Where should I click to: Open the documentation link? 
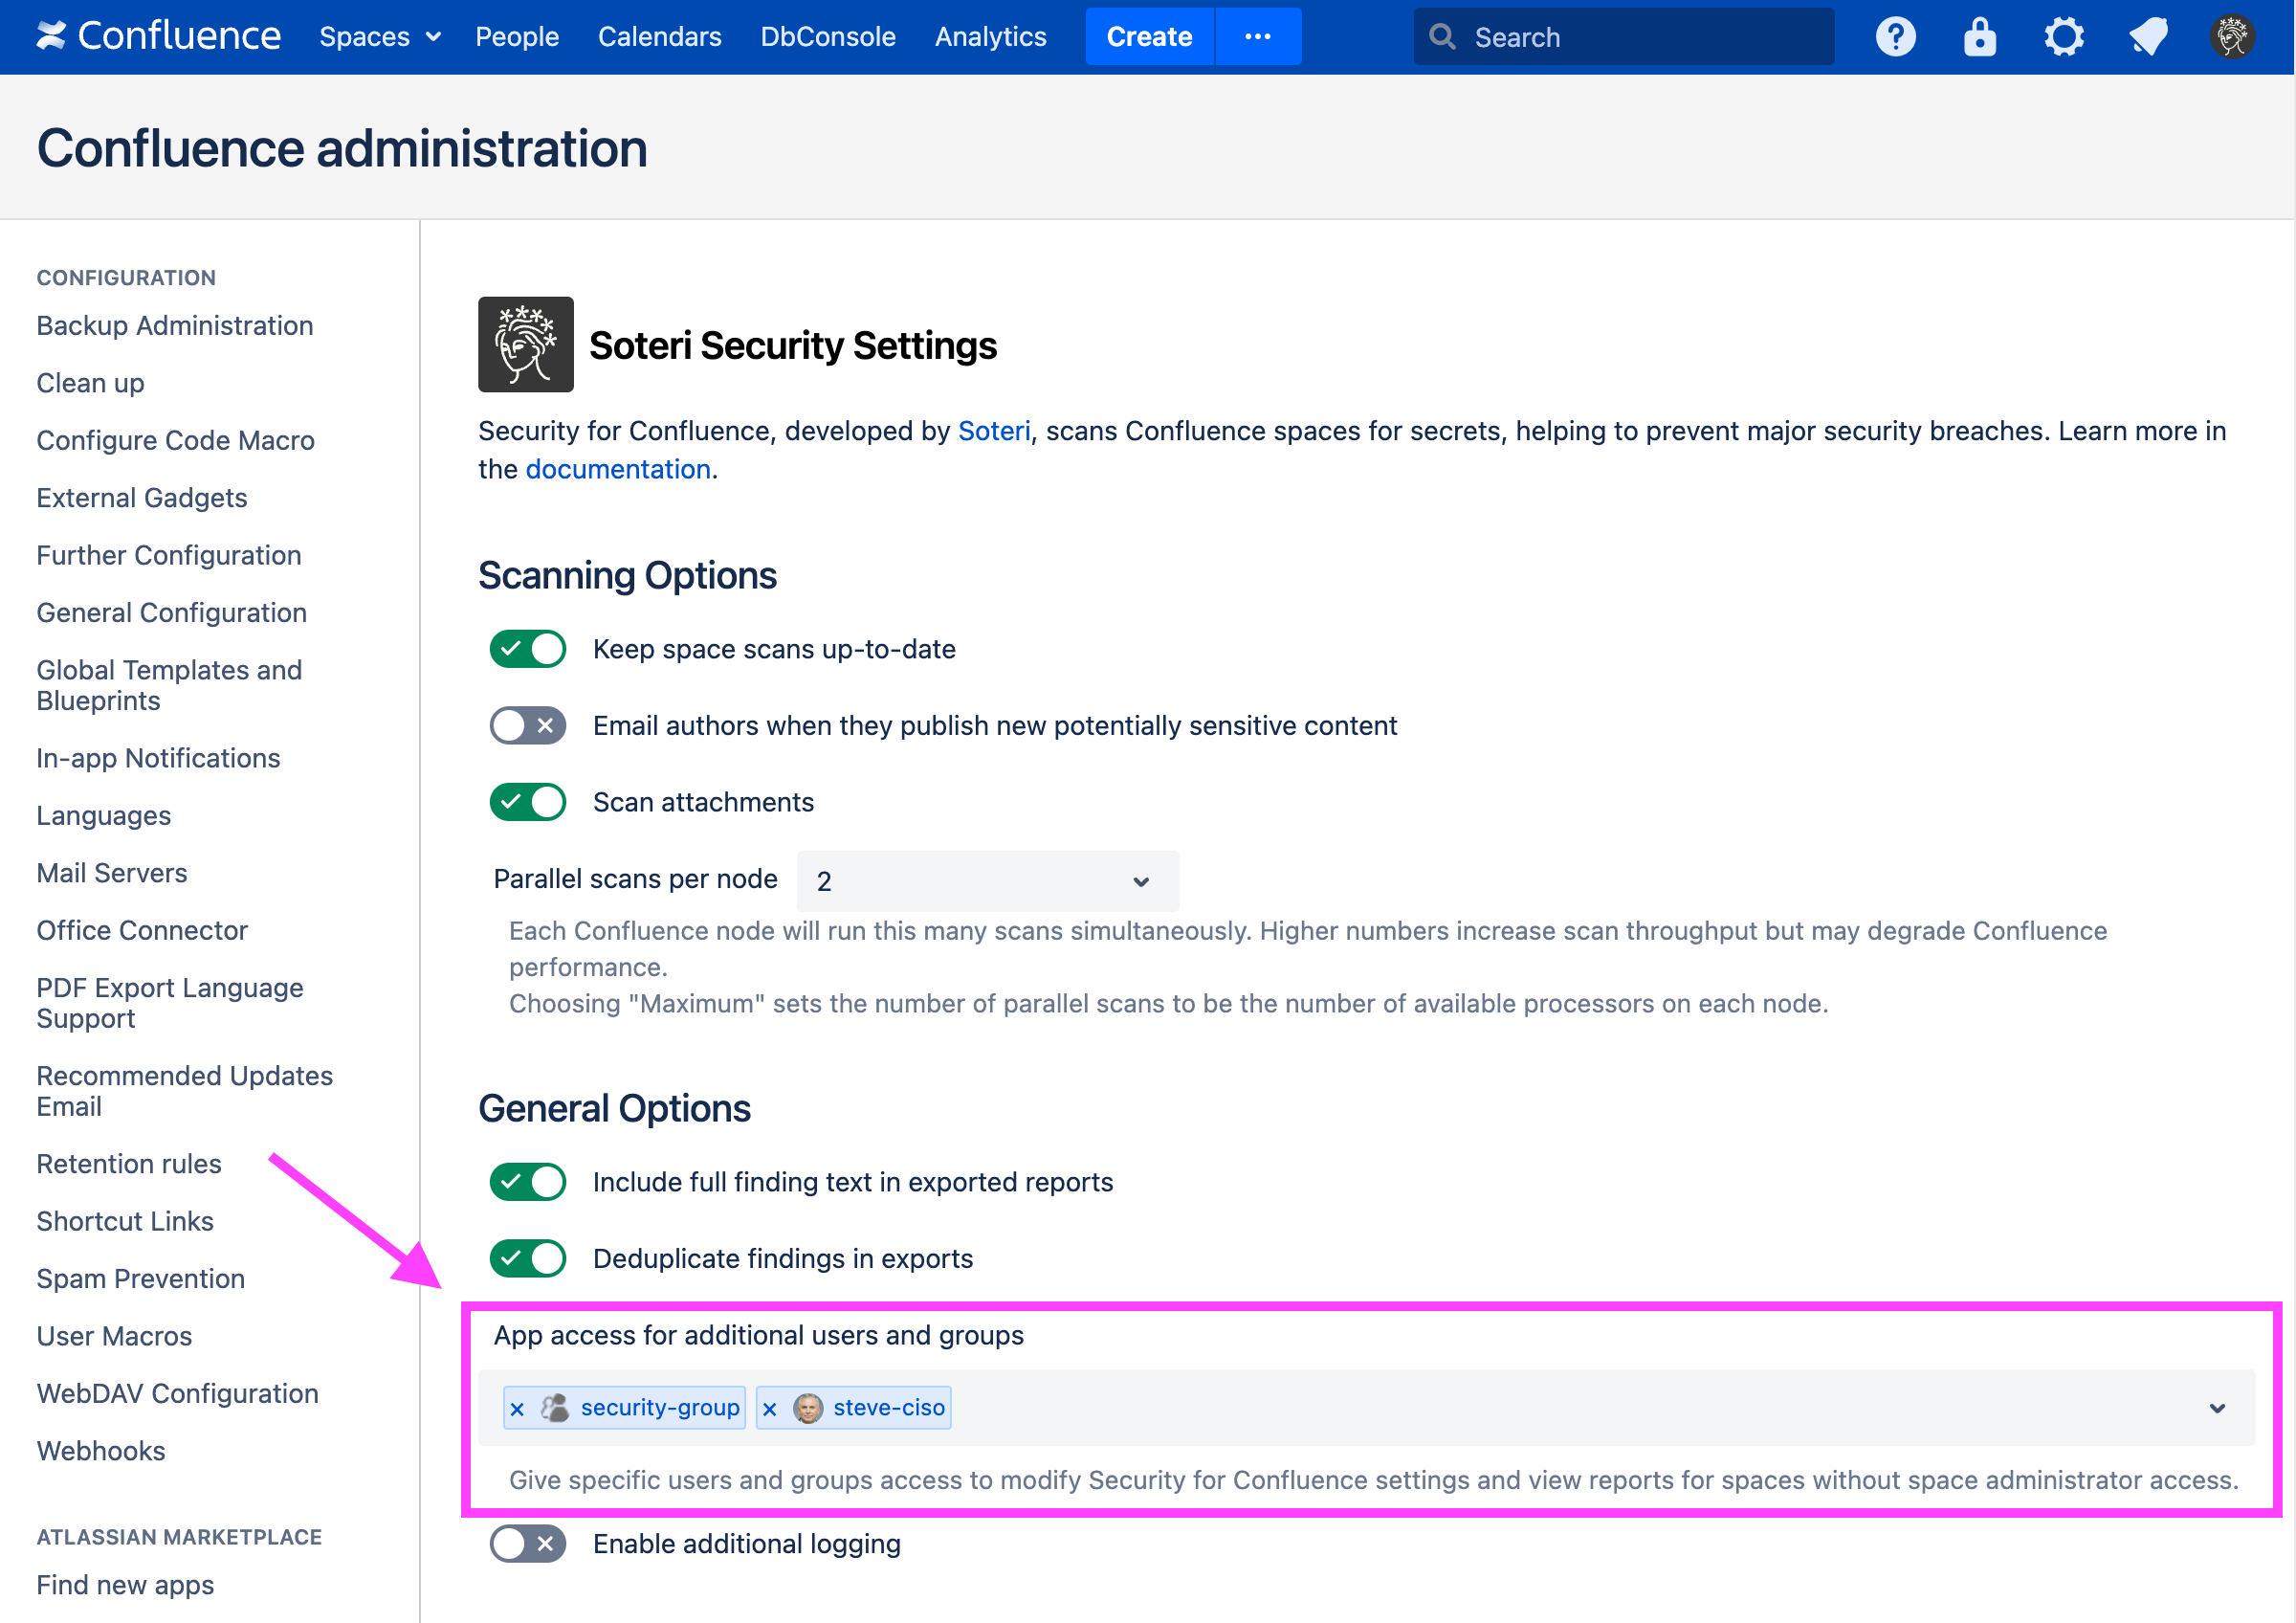(617, 469)
